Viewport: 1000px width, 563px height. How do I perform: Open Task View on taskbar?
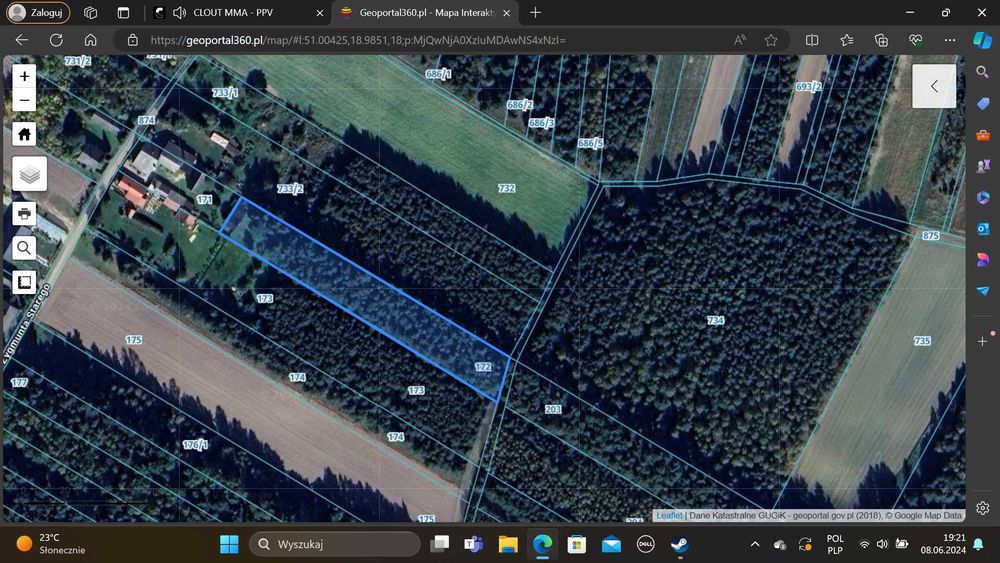[439, 544]
